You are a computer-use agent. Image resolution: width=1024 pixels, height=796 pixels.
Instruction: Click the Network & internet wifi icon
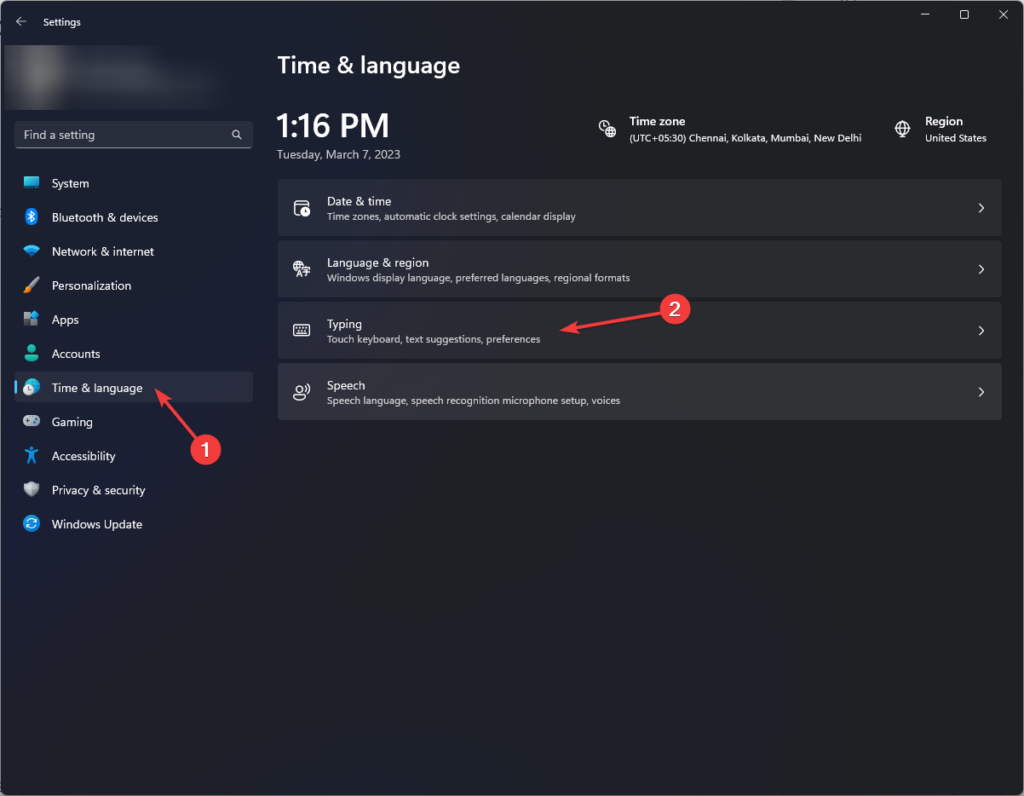(31, 251)
